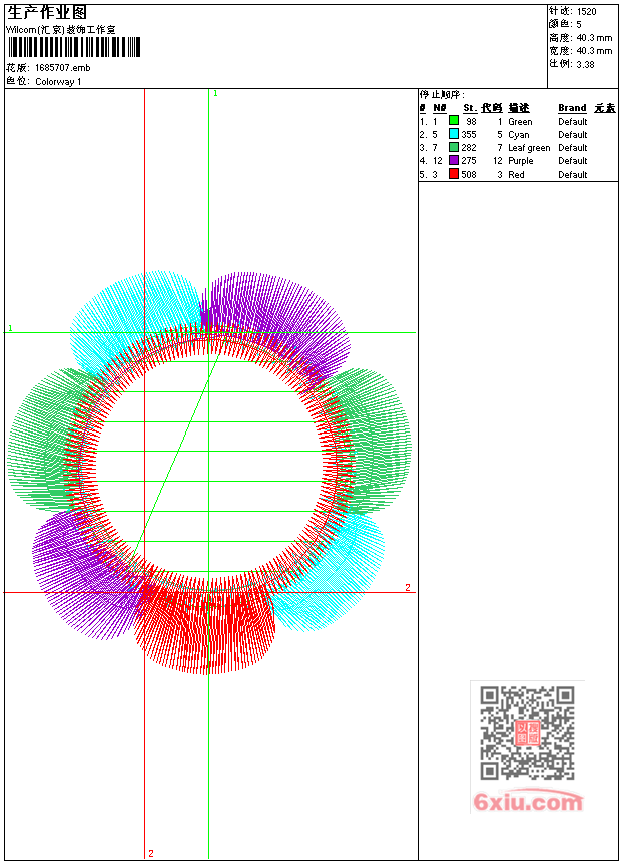Select the 'Green' description in row 1
This screenshot has width=620, height=861.
tap(520, 122)
